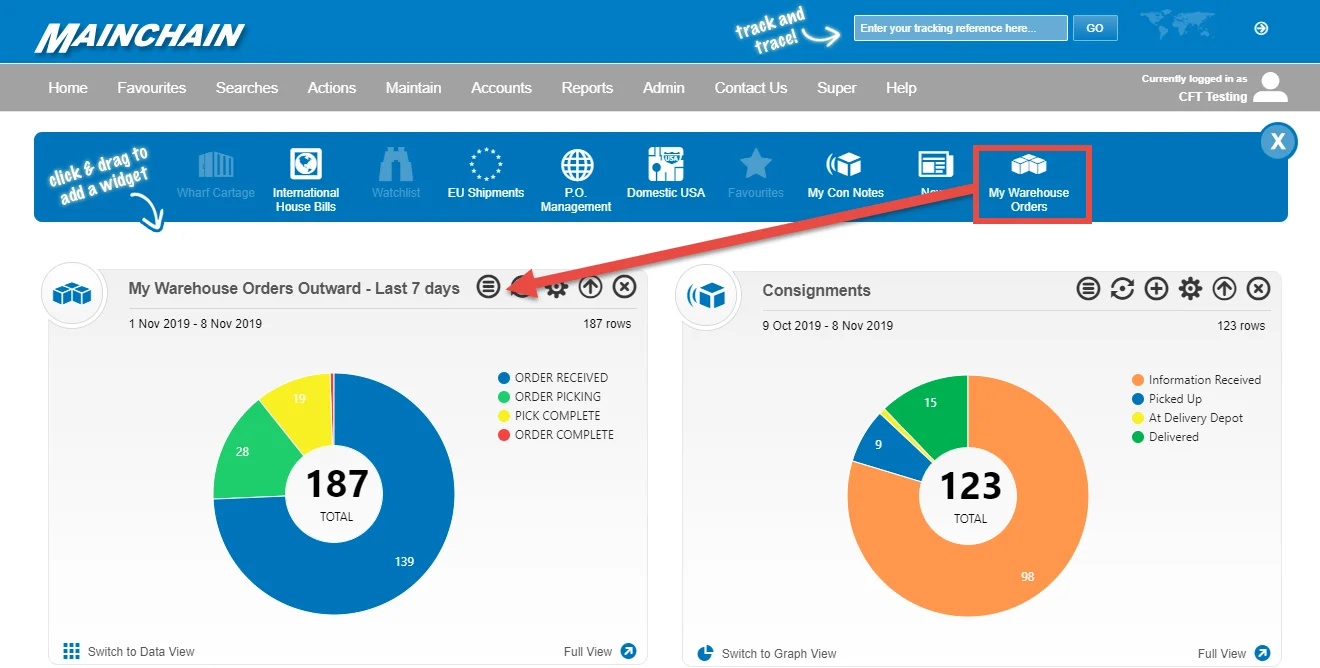Click the warehouse boxes icon on Orders widget
Screen dimensions: 1320x668
click(x=71, y=293)
